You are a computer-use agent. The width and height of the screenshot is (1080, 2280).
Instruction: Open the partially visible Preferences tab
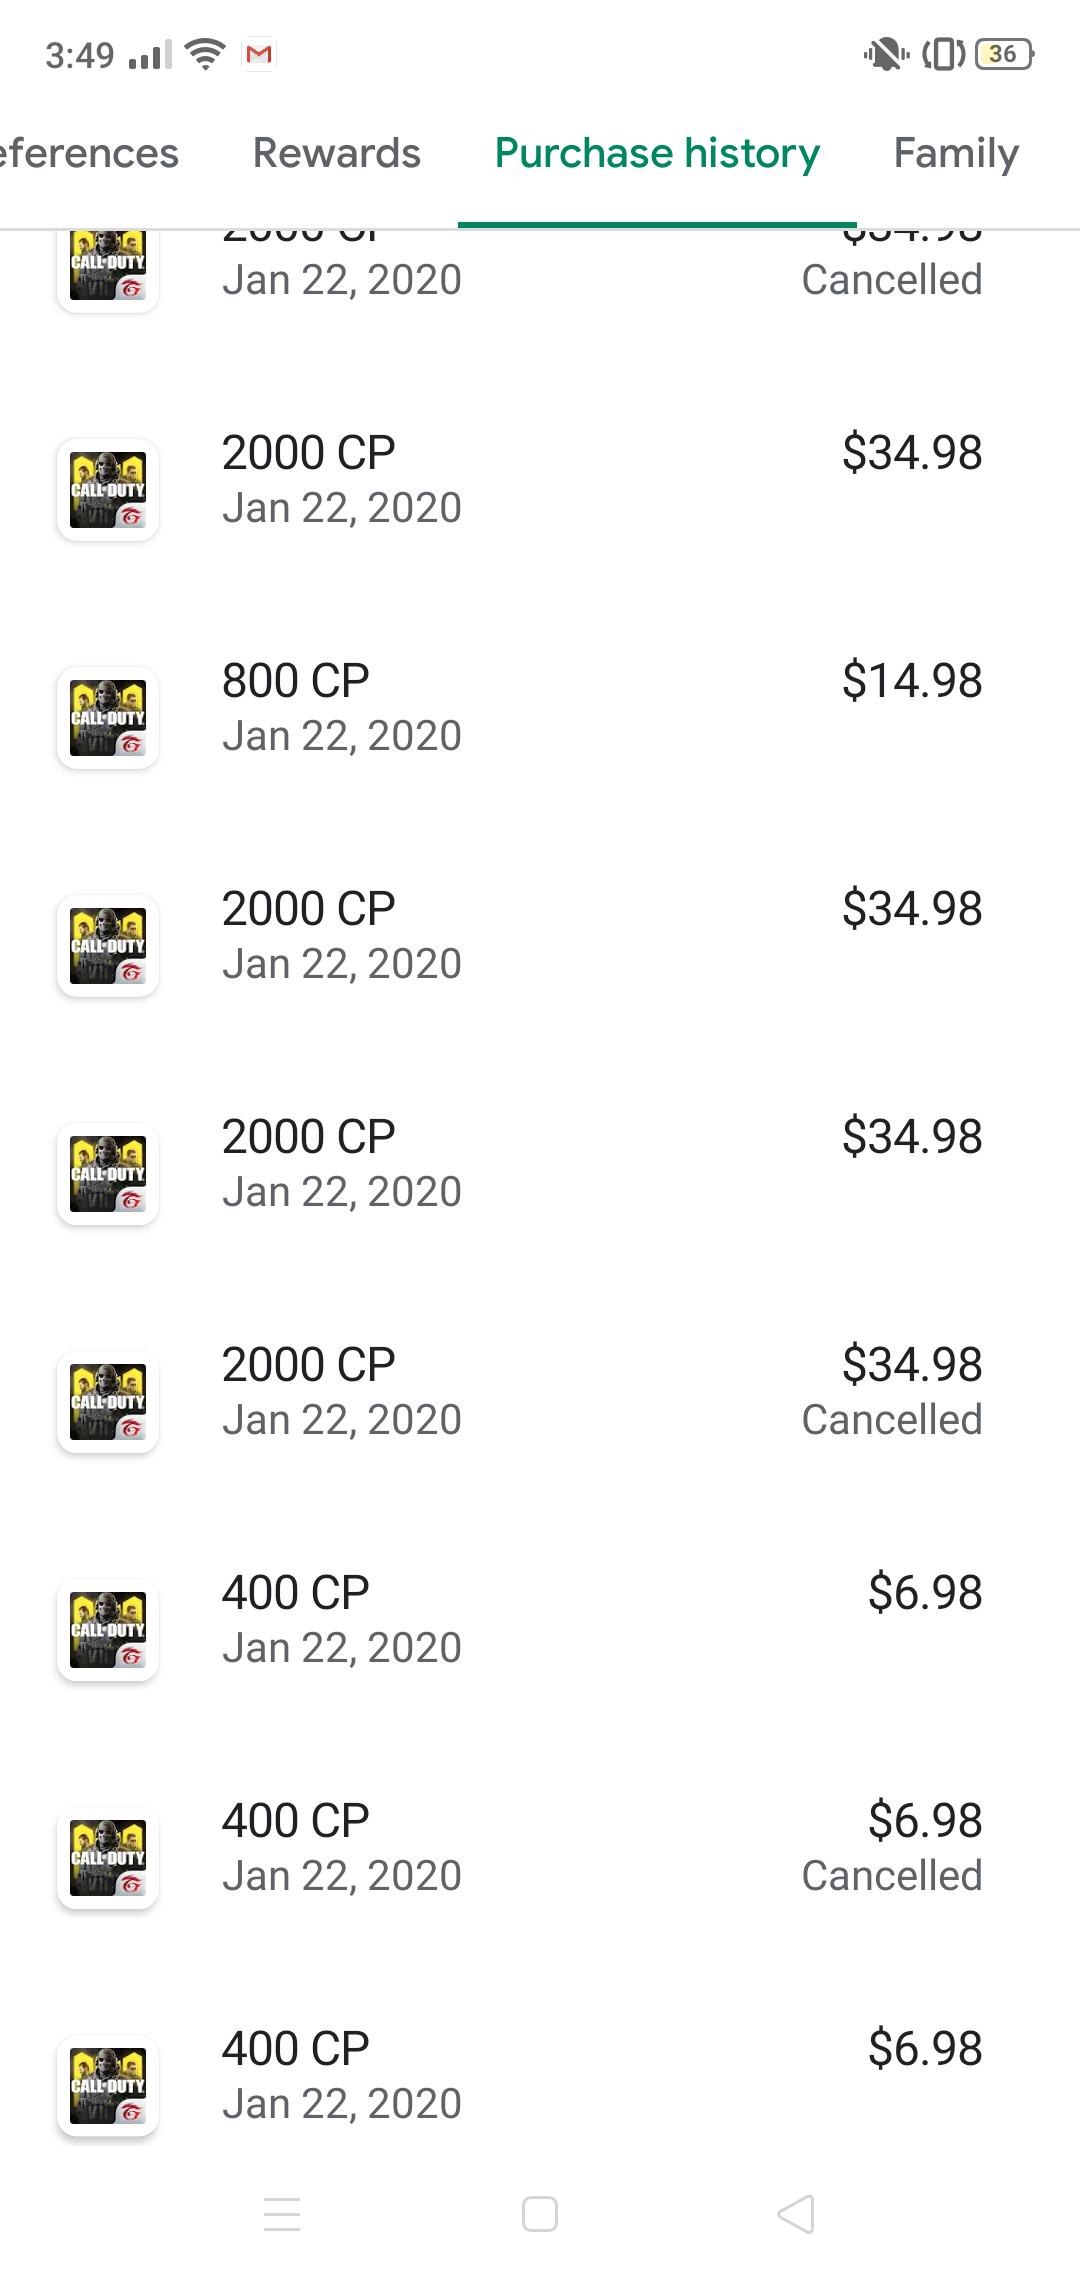tap(89, 153)
